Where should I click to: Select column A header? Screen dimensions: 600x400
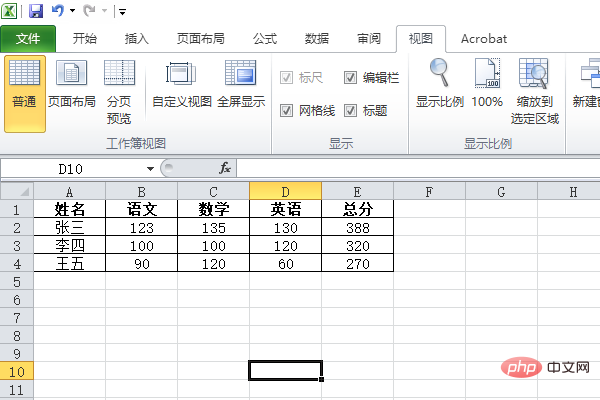pos(70,191)
